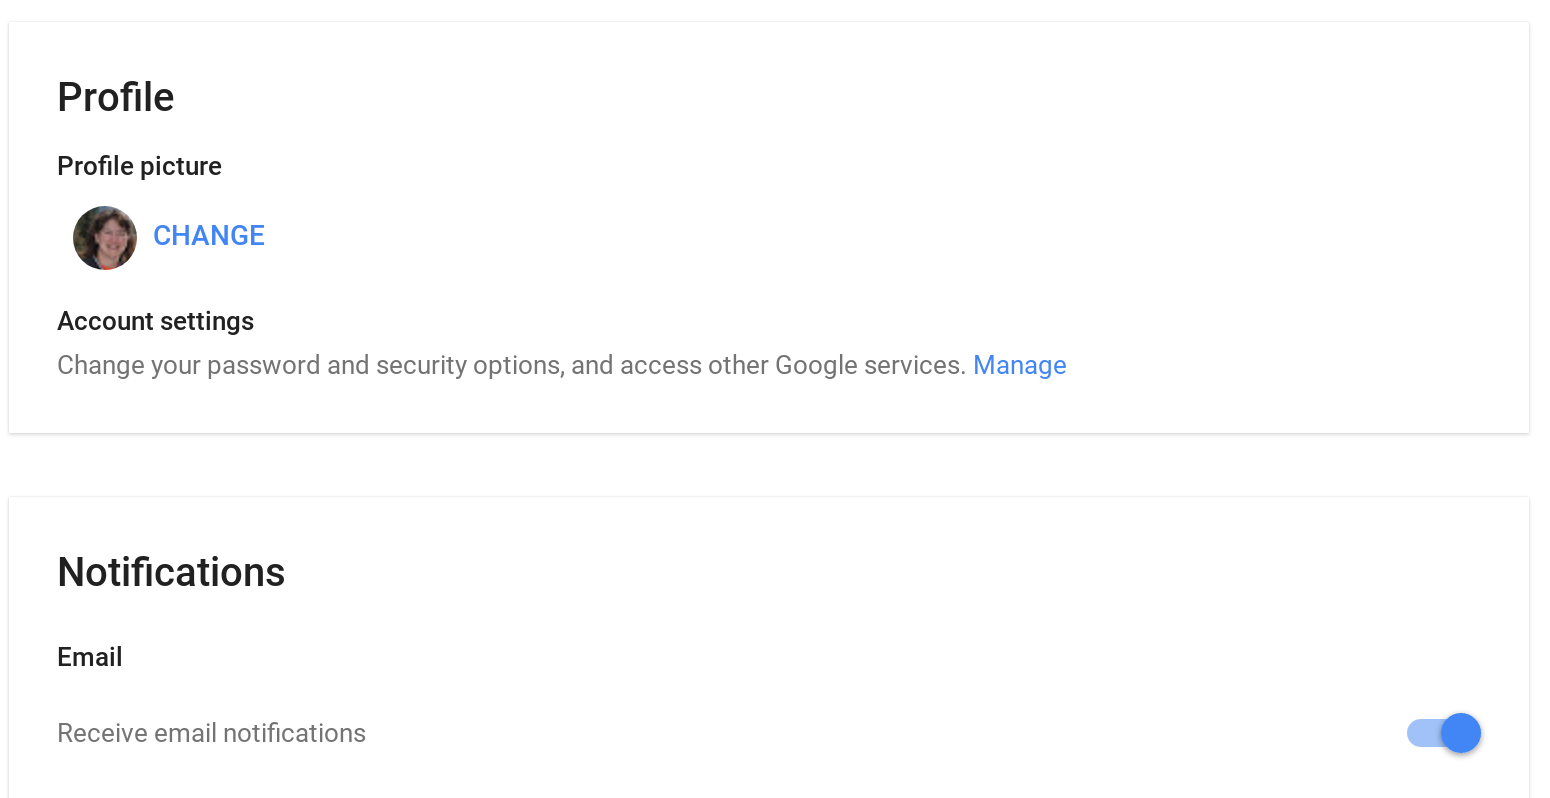Select the Email subheading under Notifications

tap(90, 657)
